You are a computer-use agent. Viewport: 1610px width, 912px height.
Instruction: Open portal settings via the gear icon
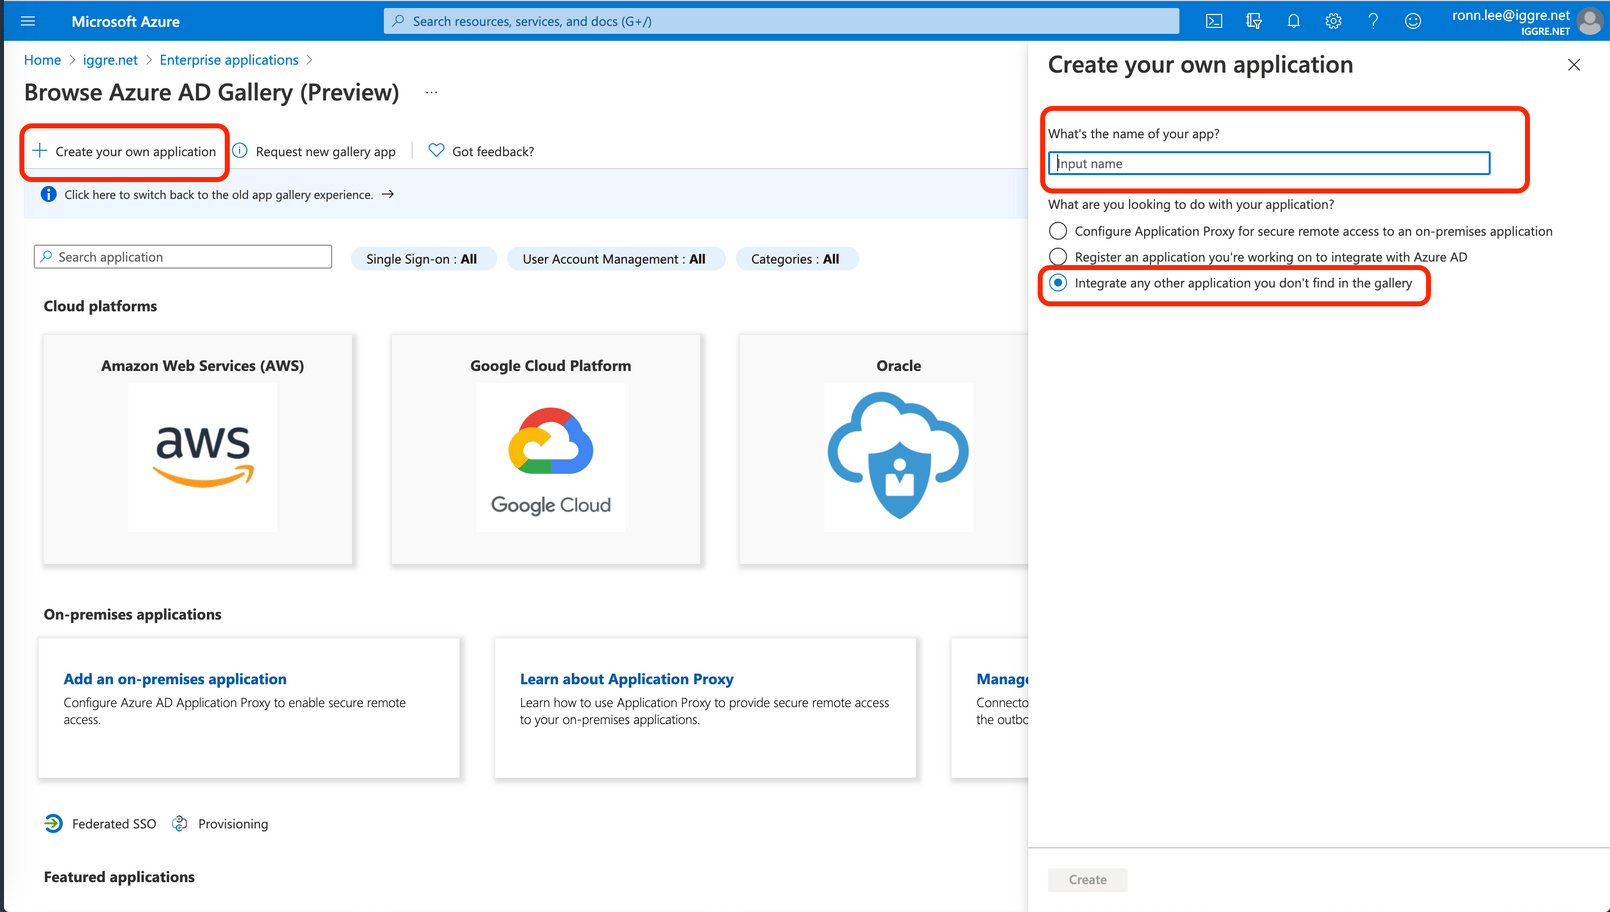click(x=1333, y=21)
